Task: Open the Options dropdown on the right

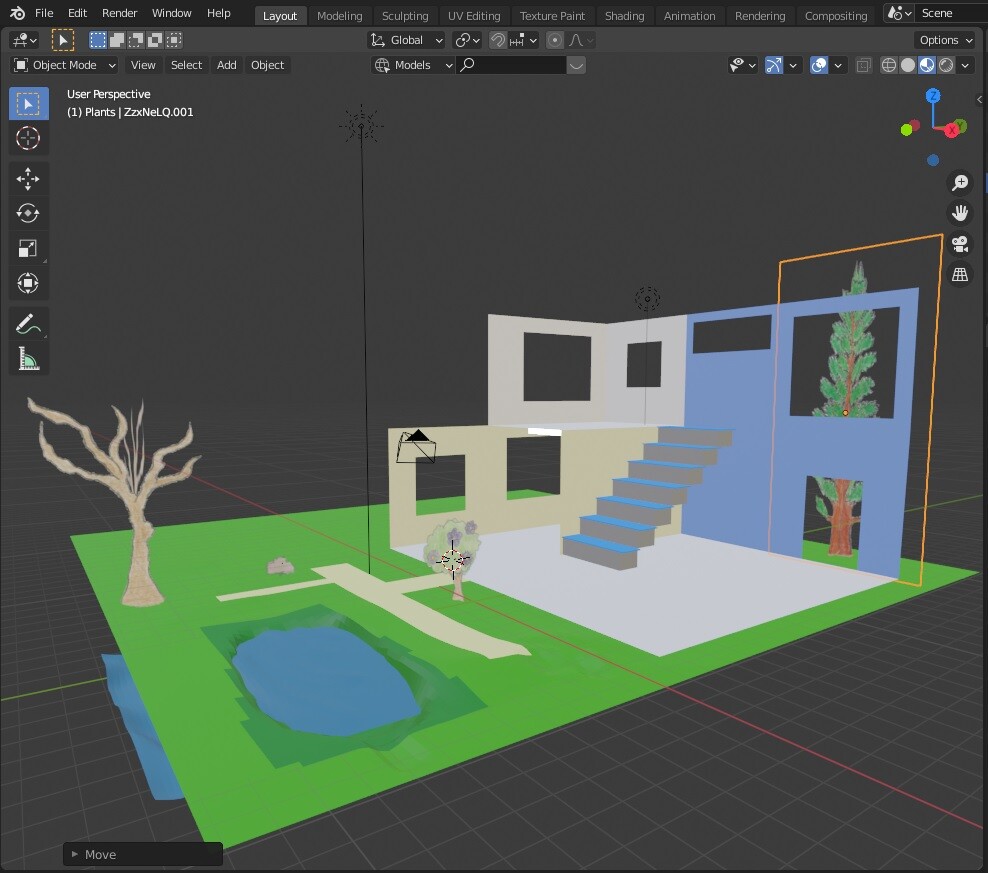Action: tap(943, 40)
